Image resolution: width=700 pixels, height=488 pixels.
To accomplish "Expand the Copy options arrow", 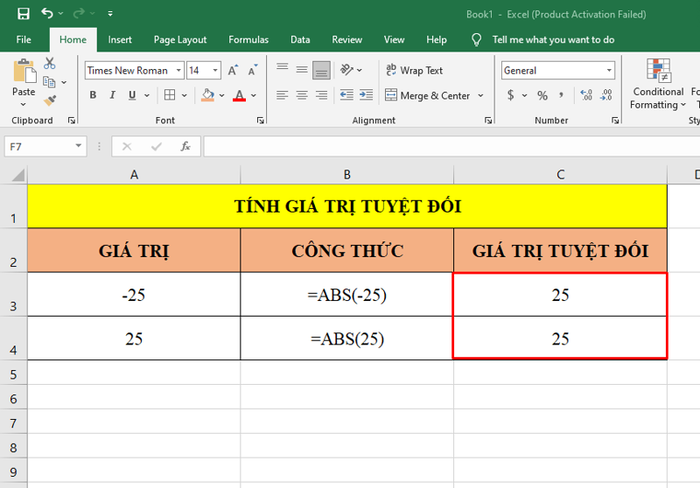I will (x=64, y=82).
